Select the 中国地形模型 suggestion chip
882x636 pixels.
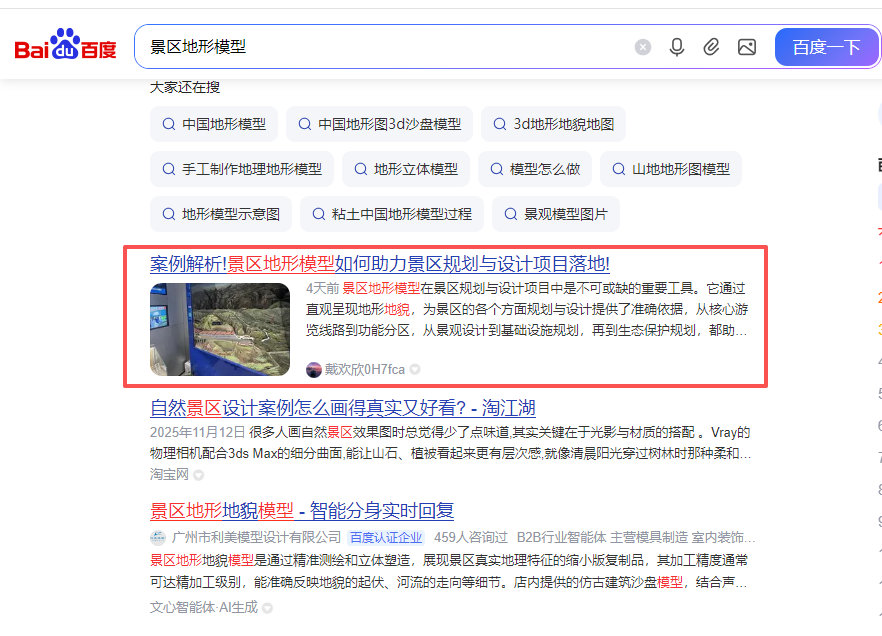[213, 125]
